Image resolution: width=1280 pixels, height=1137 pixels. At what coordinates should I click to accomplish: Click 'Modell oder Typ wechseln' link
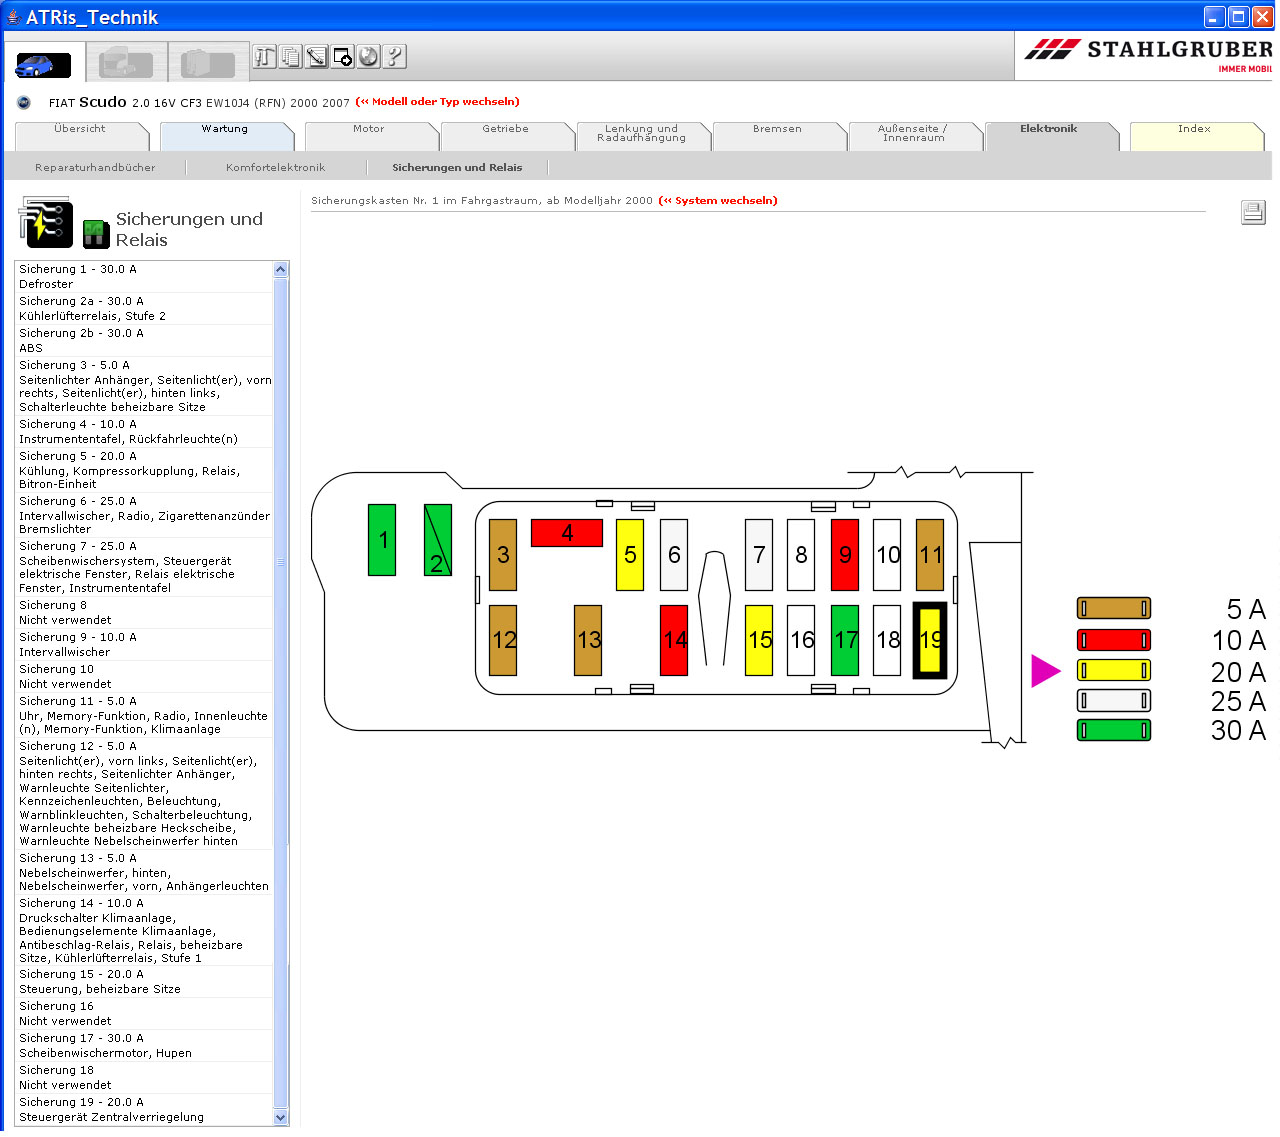click(438, 102)
